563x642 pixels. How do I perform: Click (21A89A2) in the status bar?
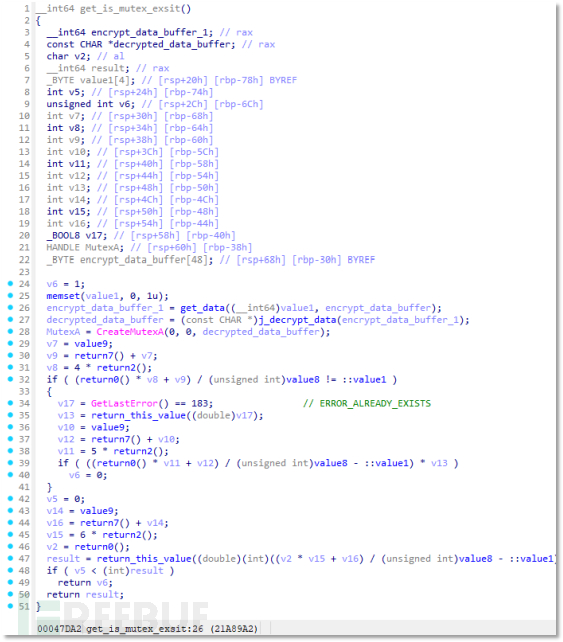tap(234, 628)
